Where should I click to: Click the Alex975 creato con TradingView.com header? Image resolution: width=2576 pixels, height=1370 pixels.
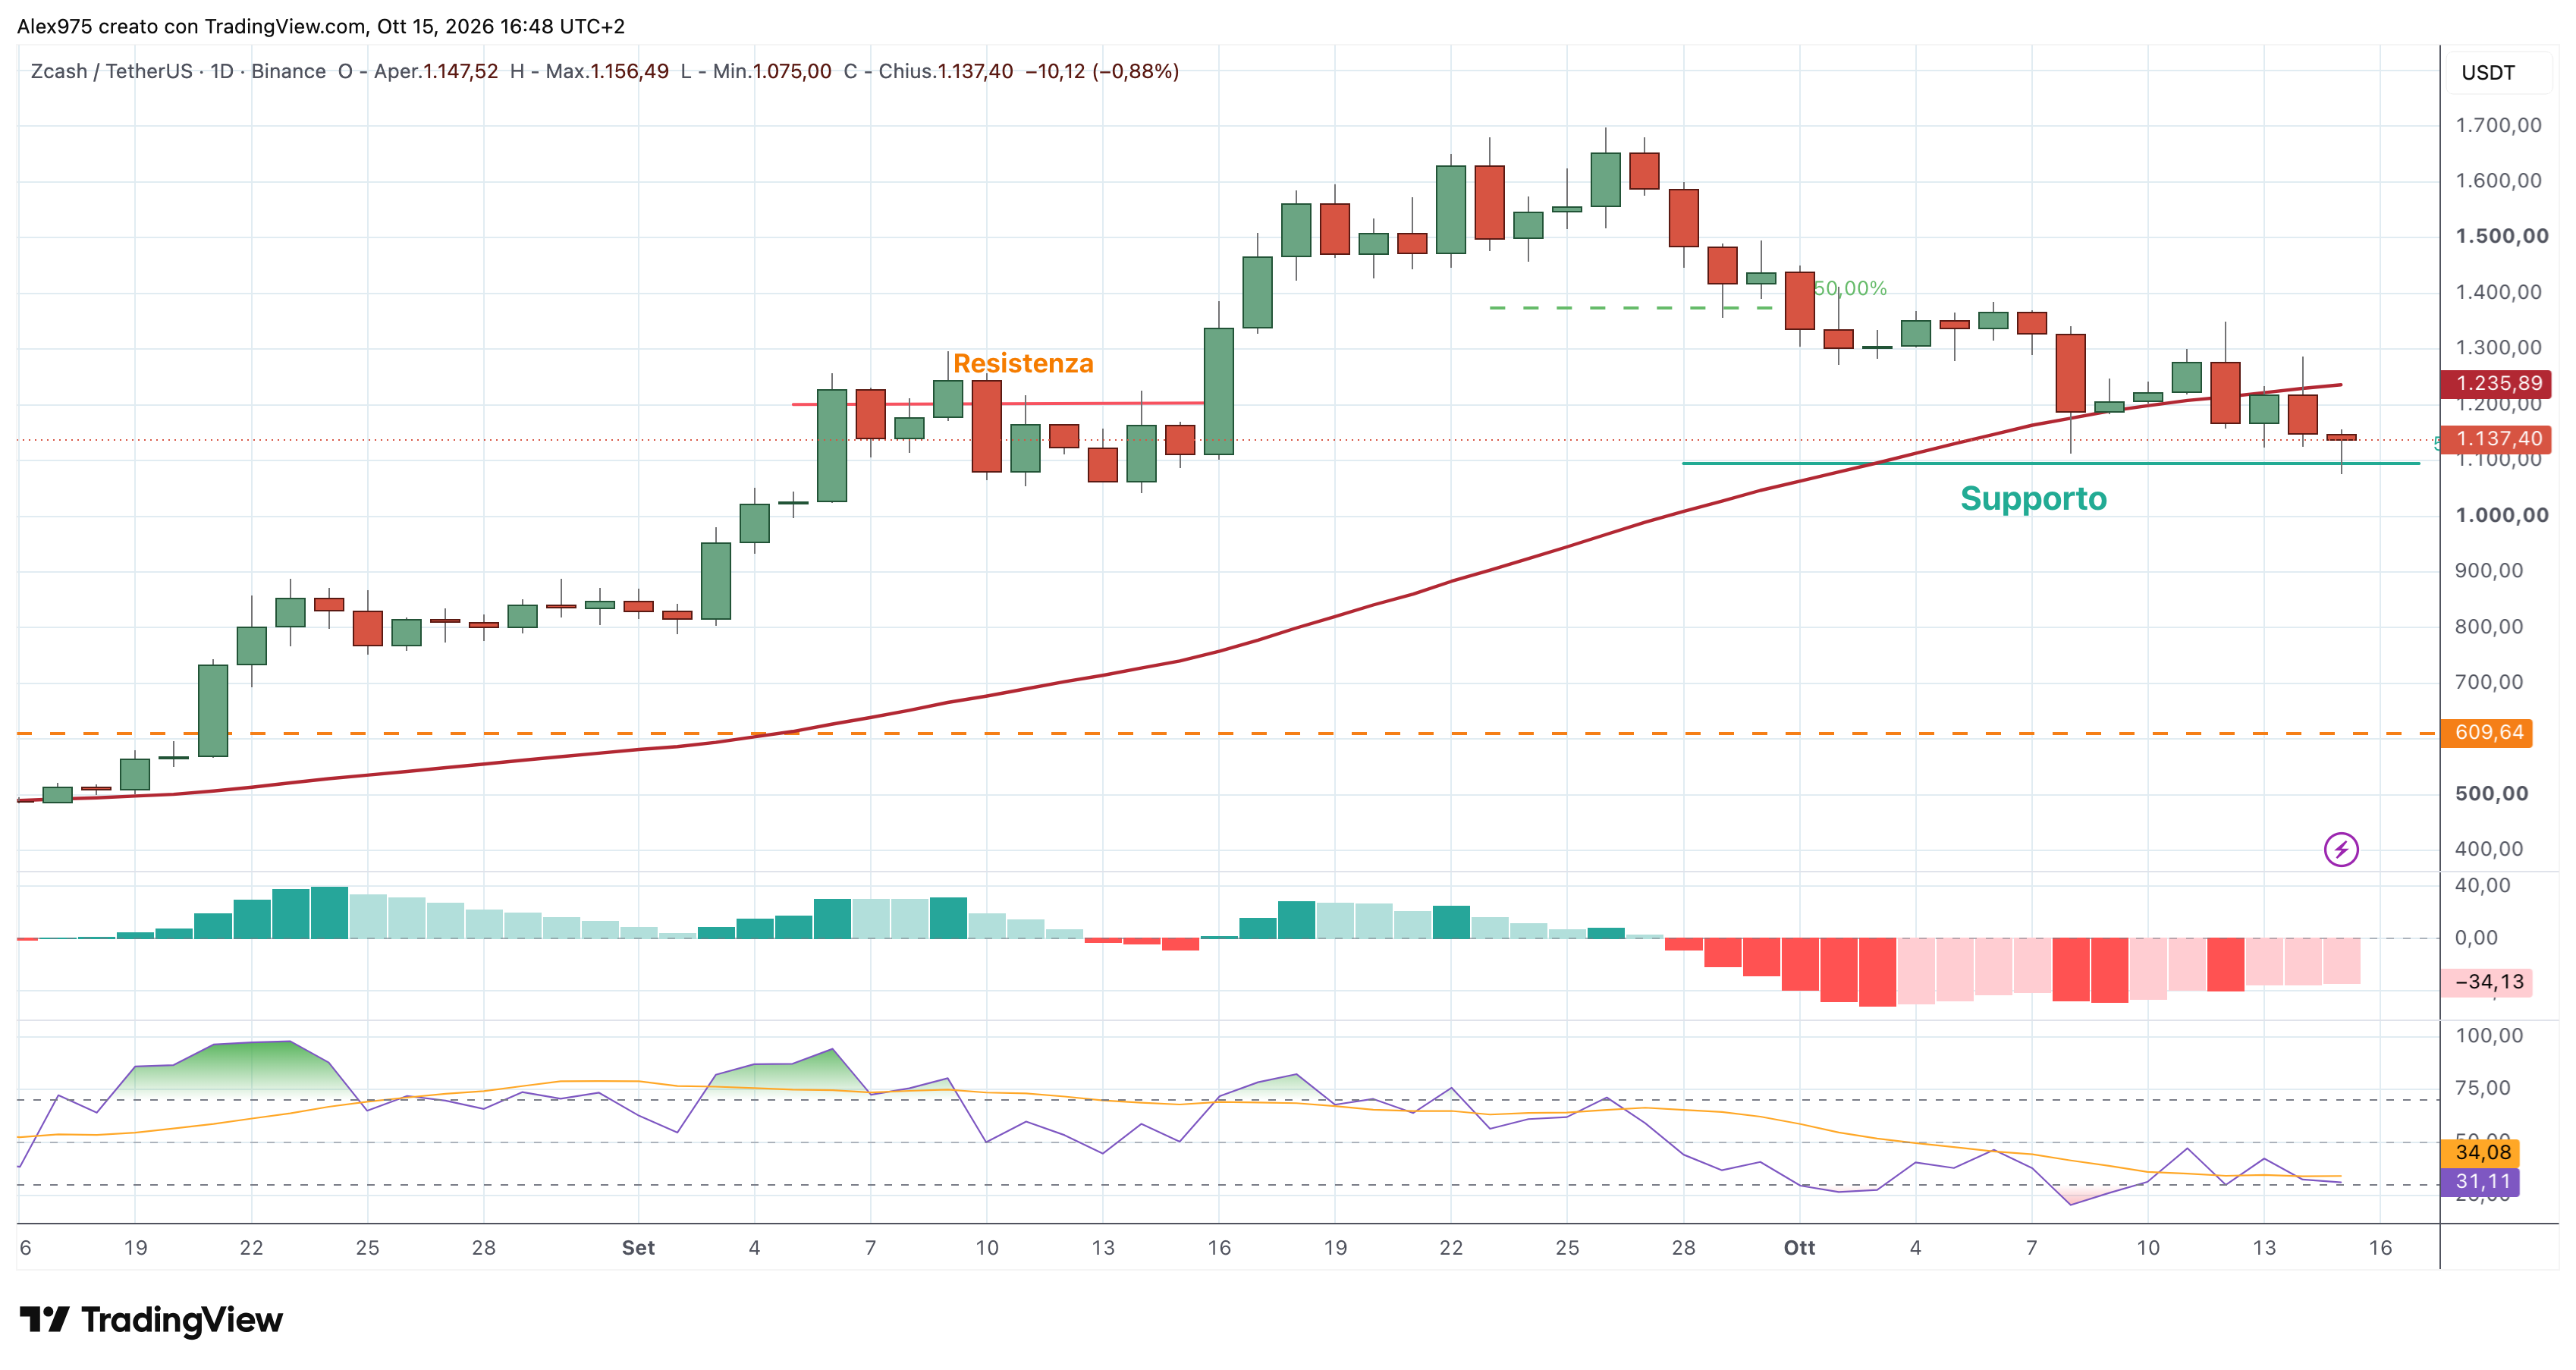(321, 26)
